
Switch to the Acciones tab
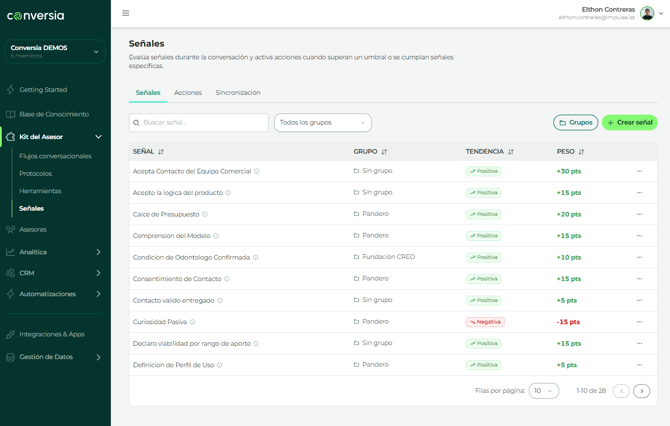188,93
